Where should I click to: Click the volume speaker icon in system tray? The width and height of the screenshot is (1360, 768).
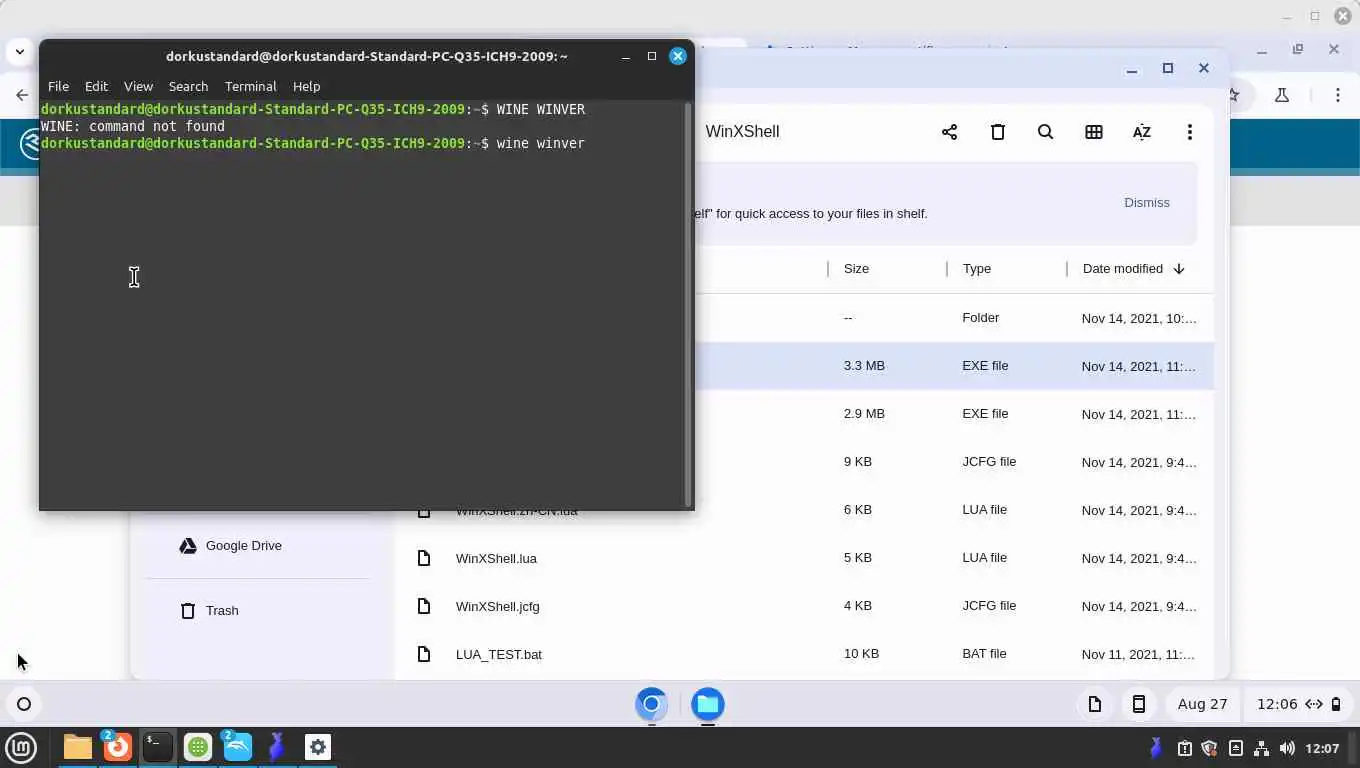1287,748
